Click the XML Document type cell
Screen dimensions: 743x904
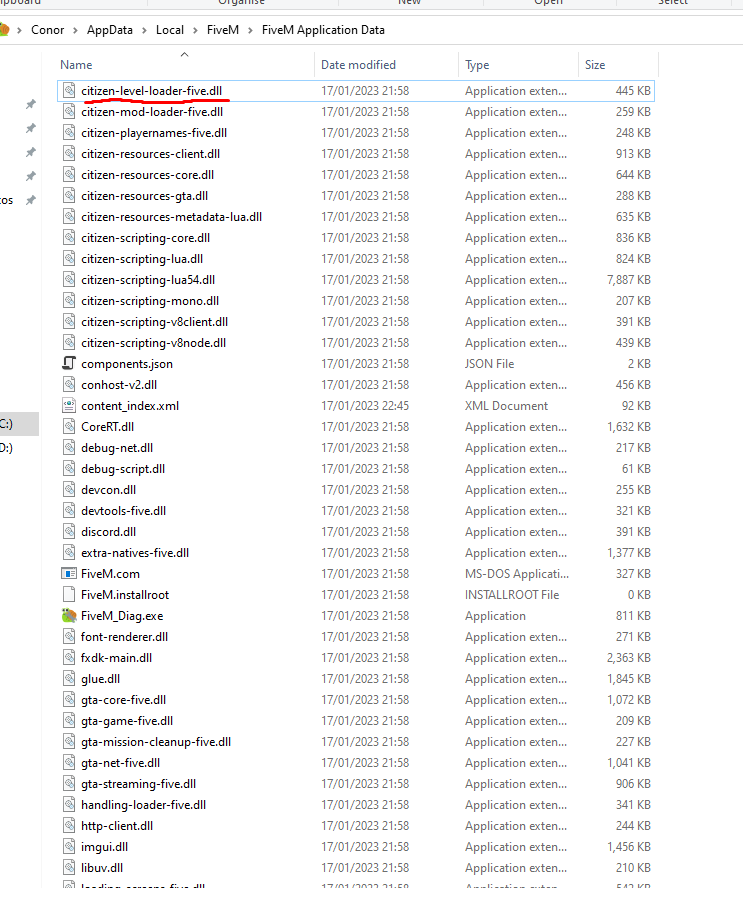pyautogui.click(x=506, y=406)
